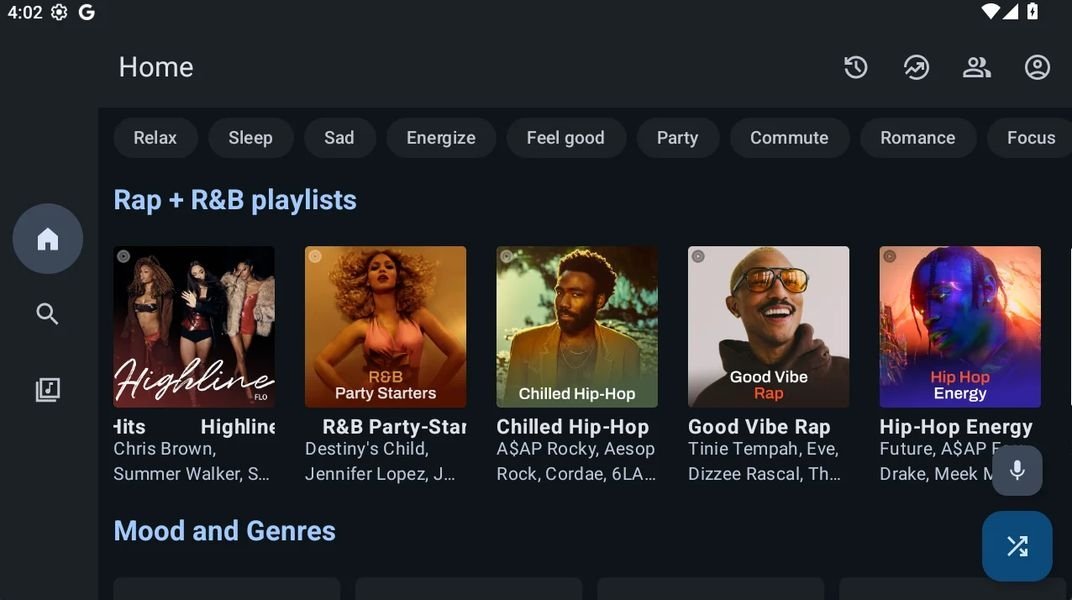Select the Relax mood chip
The width and height of the screenshot is (1072, 600).
click(x=155, y=138)
